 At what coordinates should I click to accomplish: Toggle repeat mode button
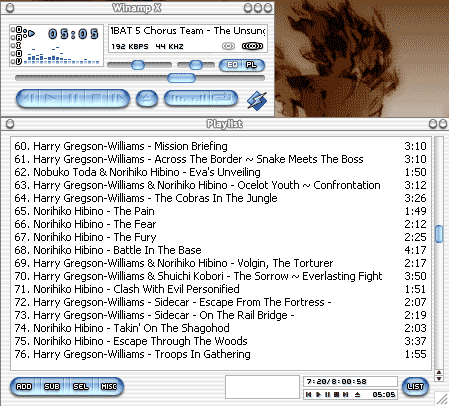coord(223,98)
